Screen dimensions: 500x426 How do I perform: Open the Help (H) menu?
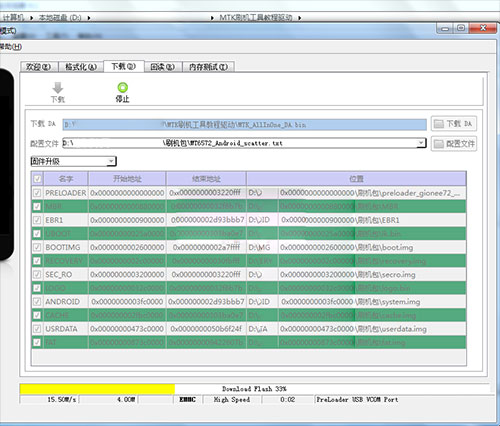click(11, 47)
